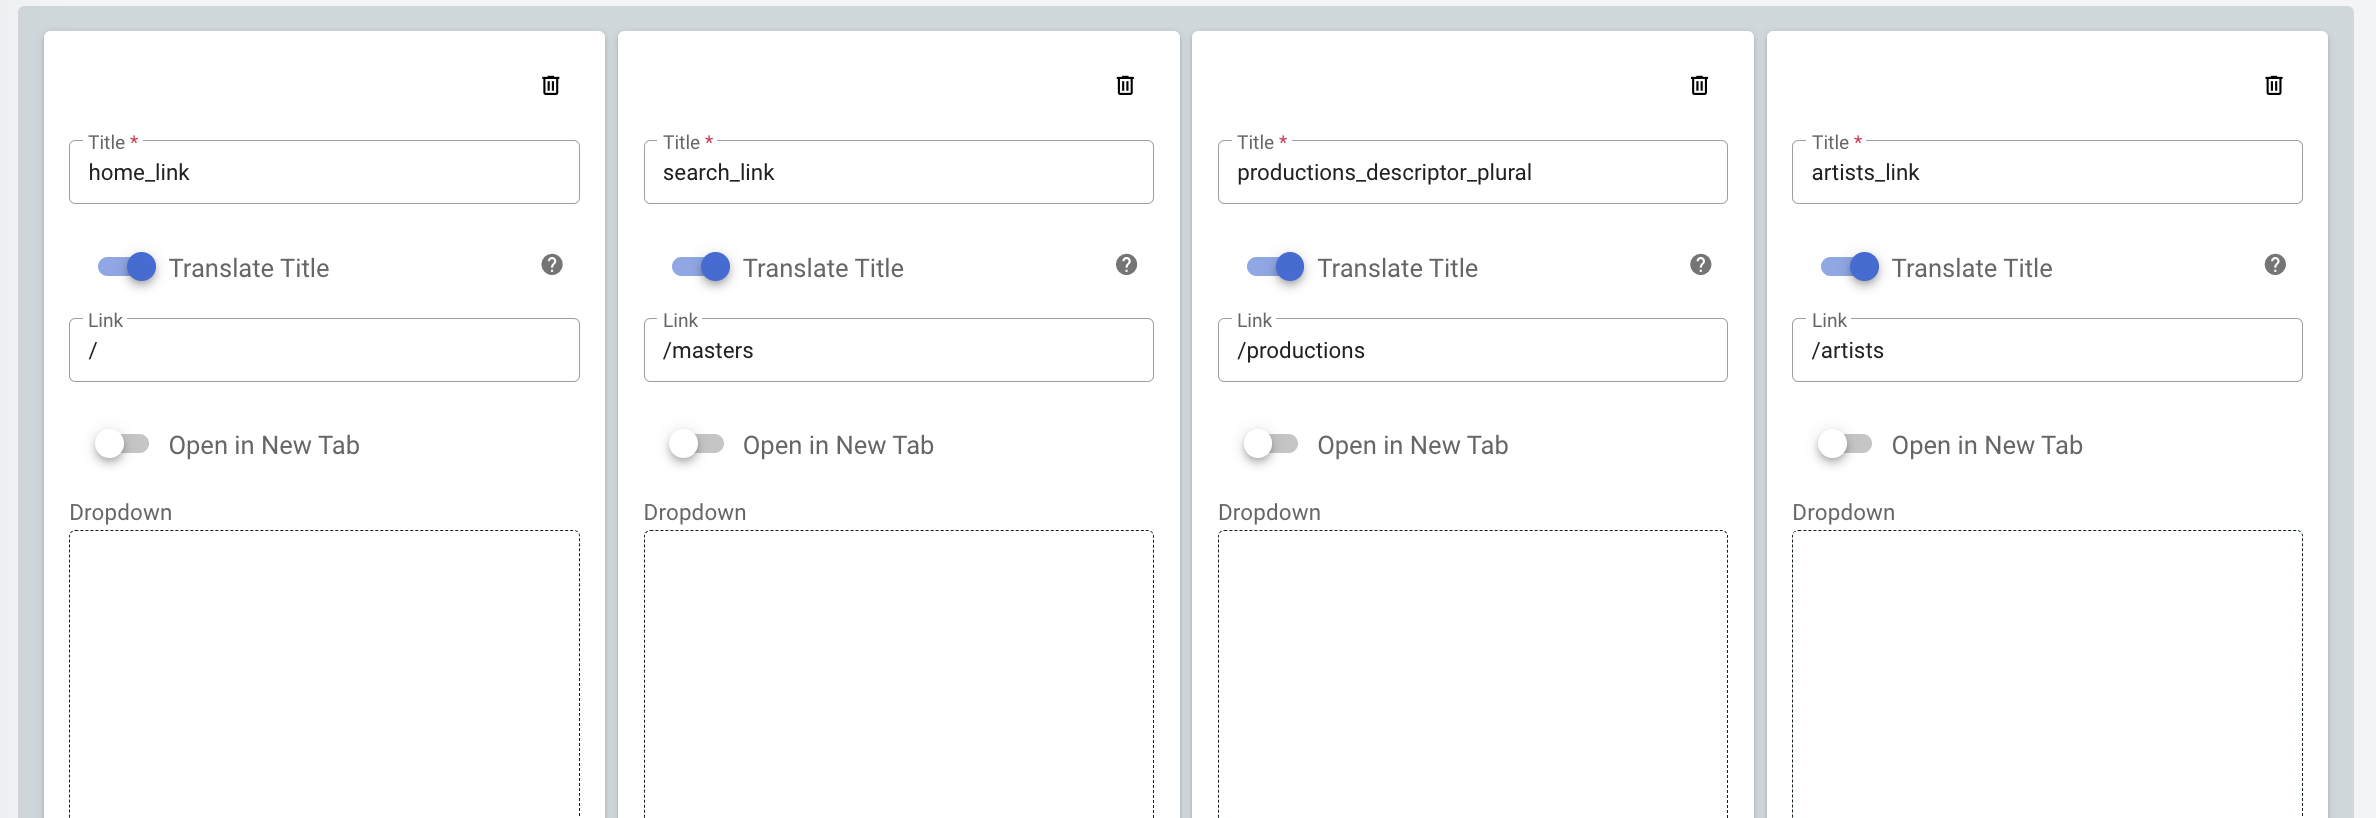
Task: Remove the artists_link card via trash icon
Action: (2274, 85)
